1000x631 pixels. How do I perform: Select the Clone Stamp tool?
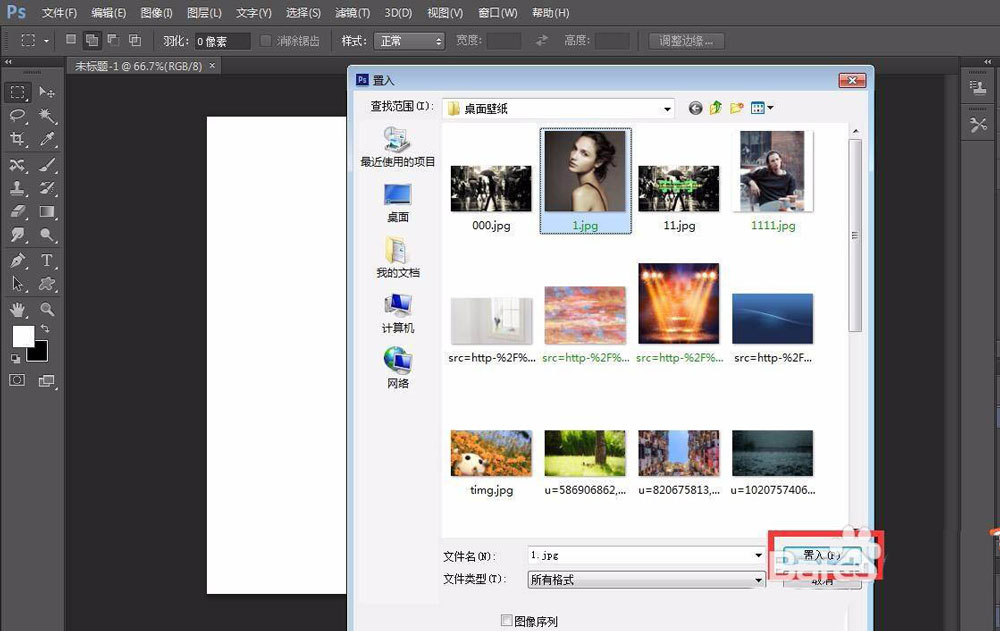[x=17, y=188]
